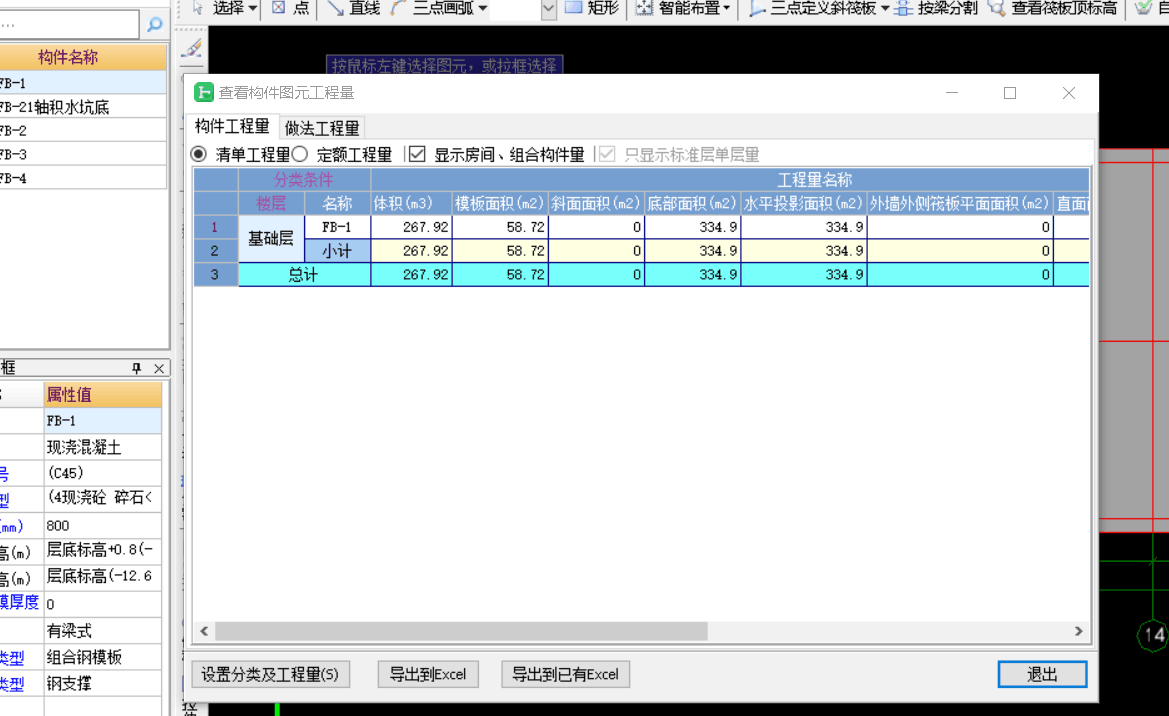Close the property panel
Image resolution: width=1169 pixels, height=716 pixels.
(x=159, y=368)
